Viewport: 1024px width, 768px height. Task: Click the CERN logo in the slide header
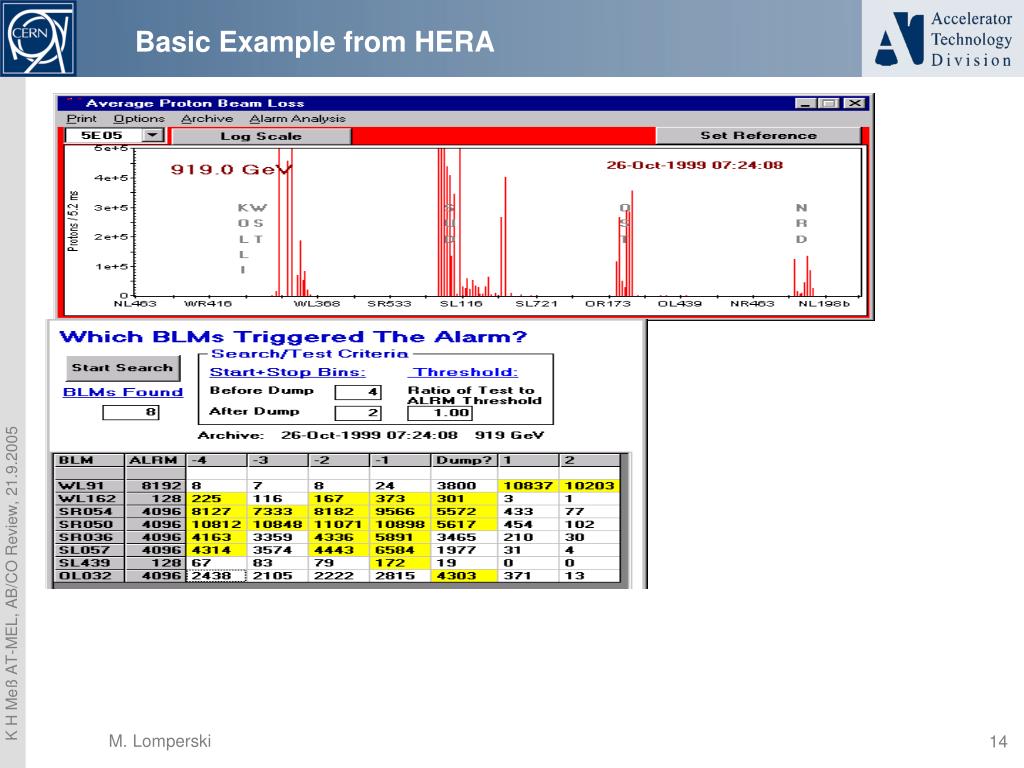click(x=39, y=38)
